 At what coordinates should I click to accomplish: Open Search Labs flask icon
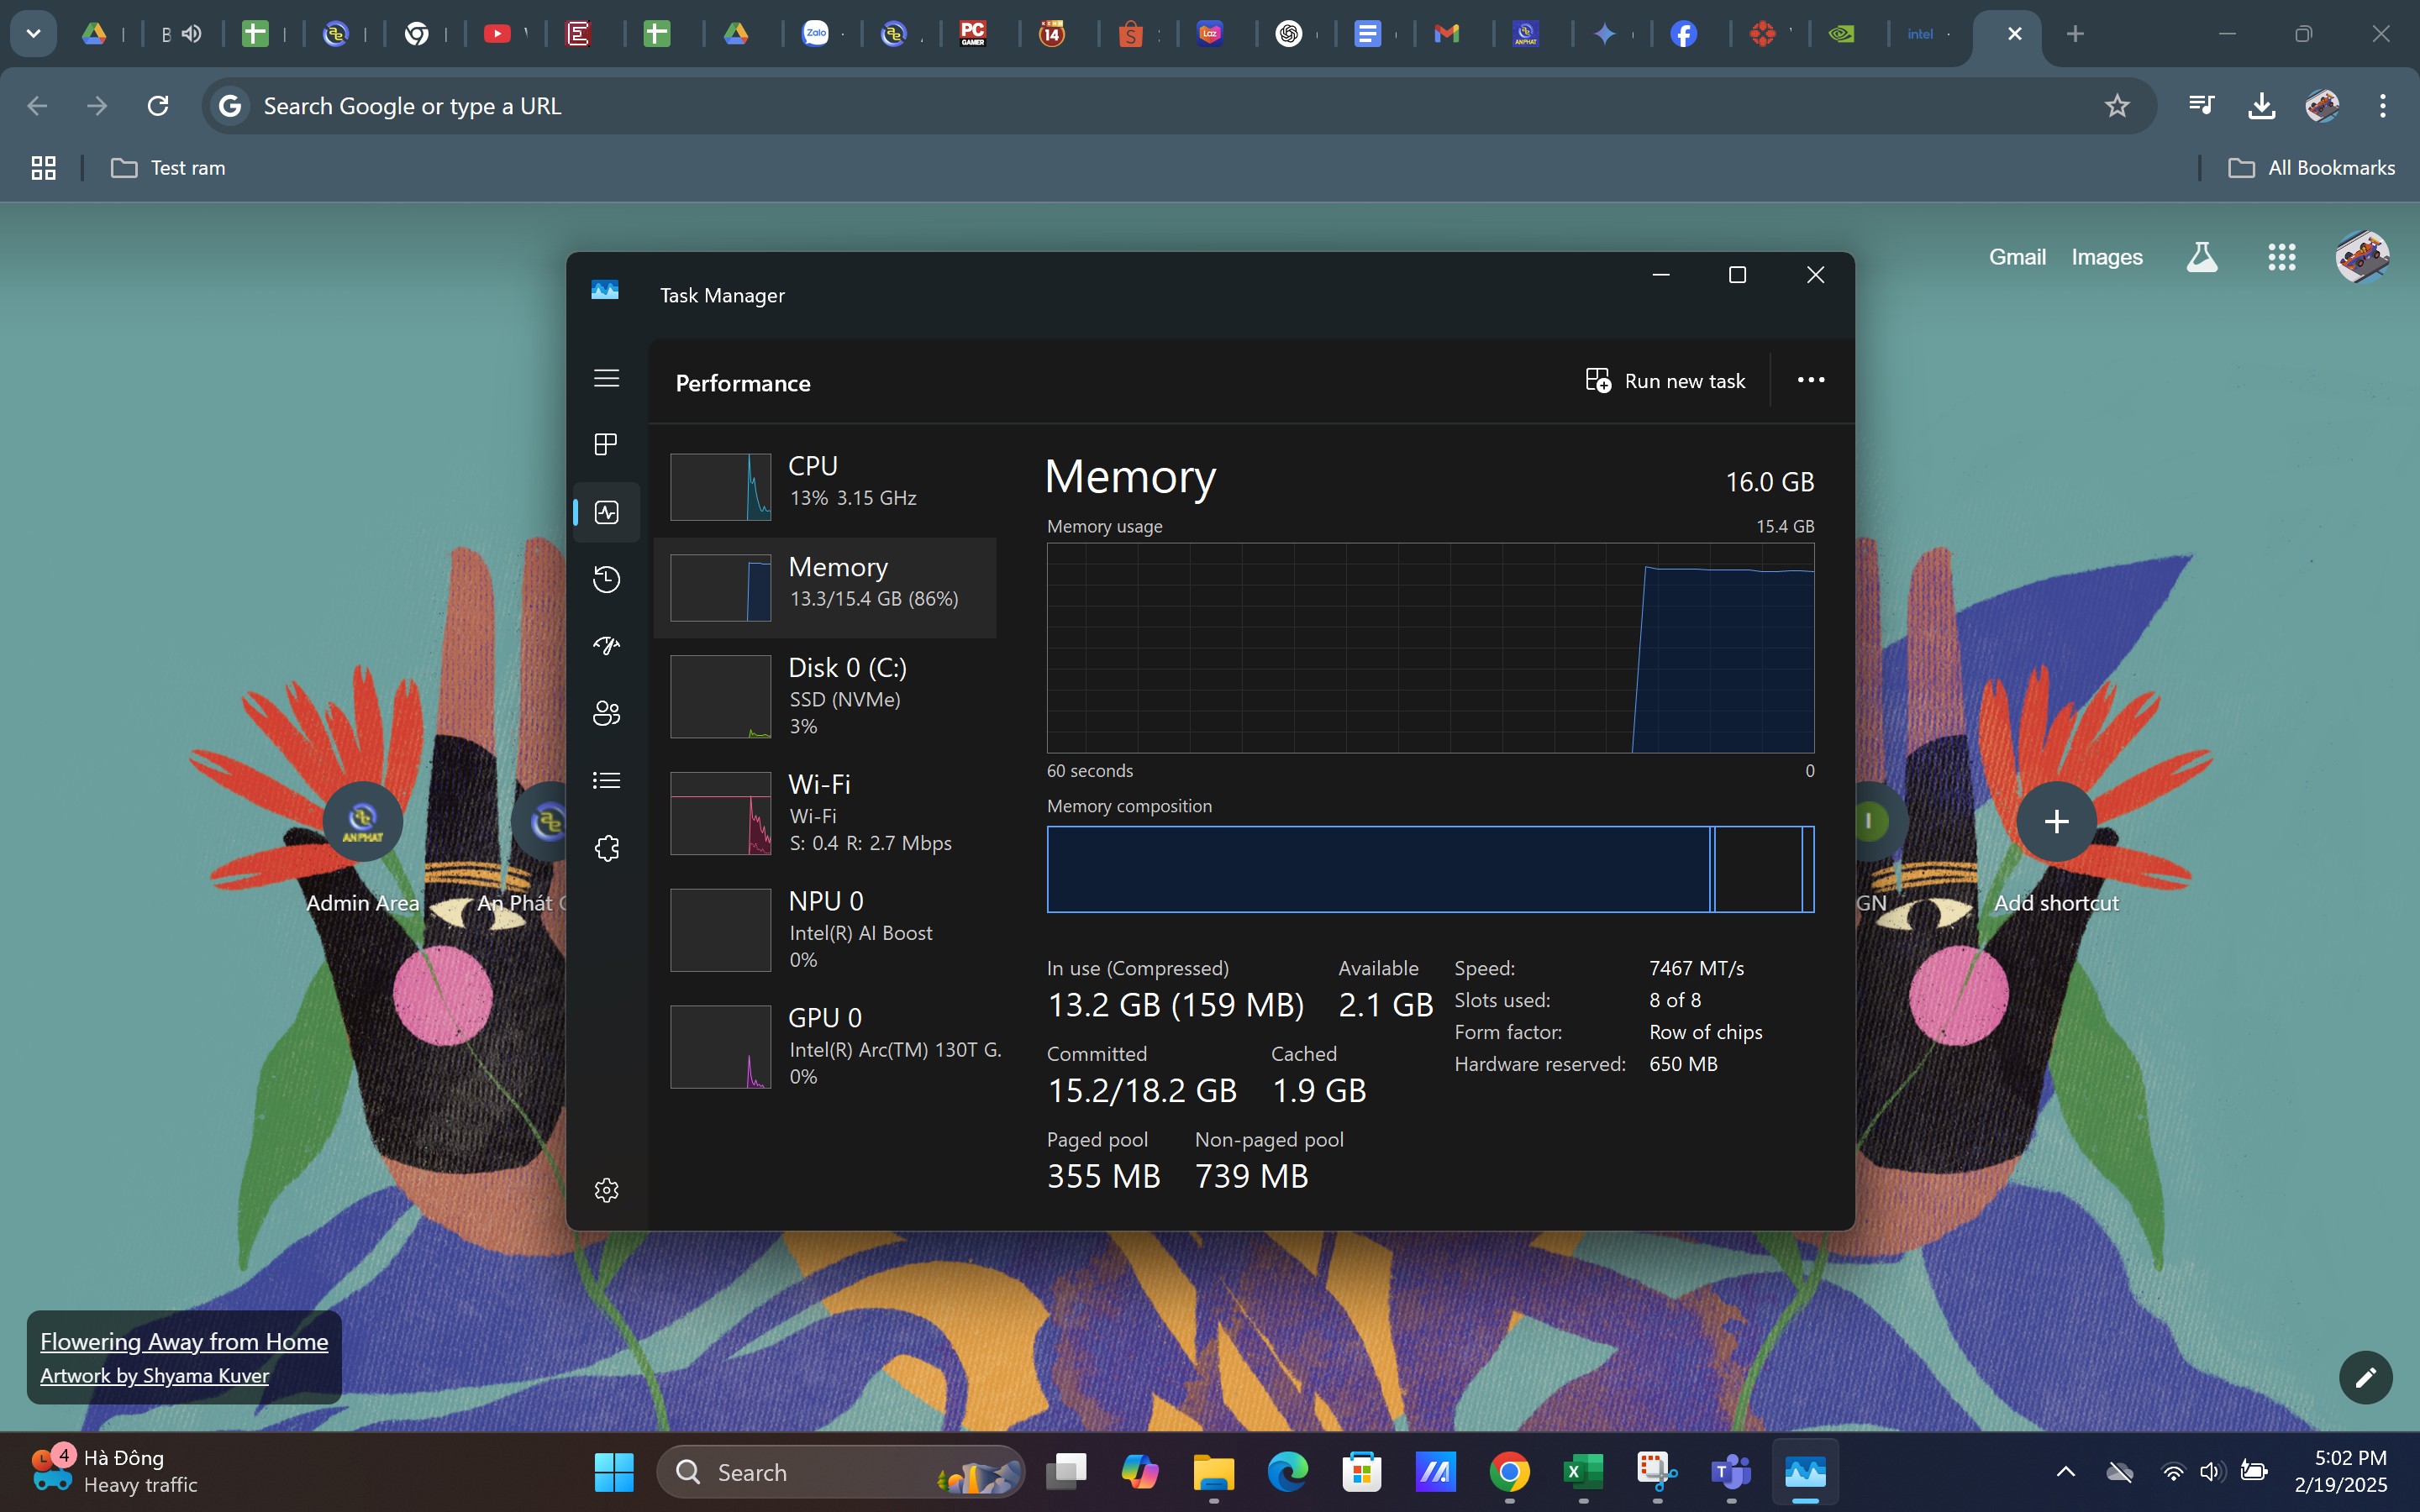click(2202, 257)
